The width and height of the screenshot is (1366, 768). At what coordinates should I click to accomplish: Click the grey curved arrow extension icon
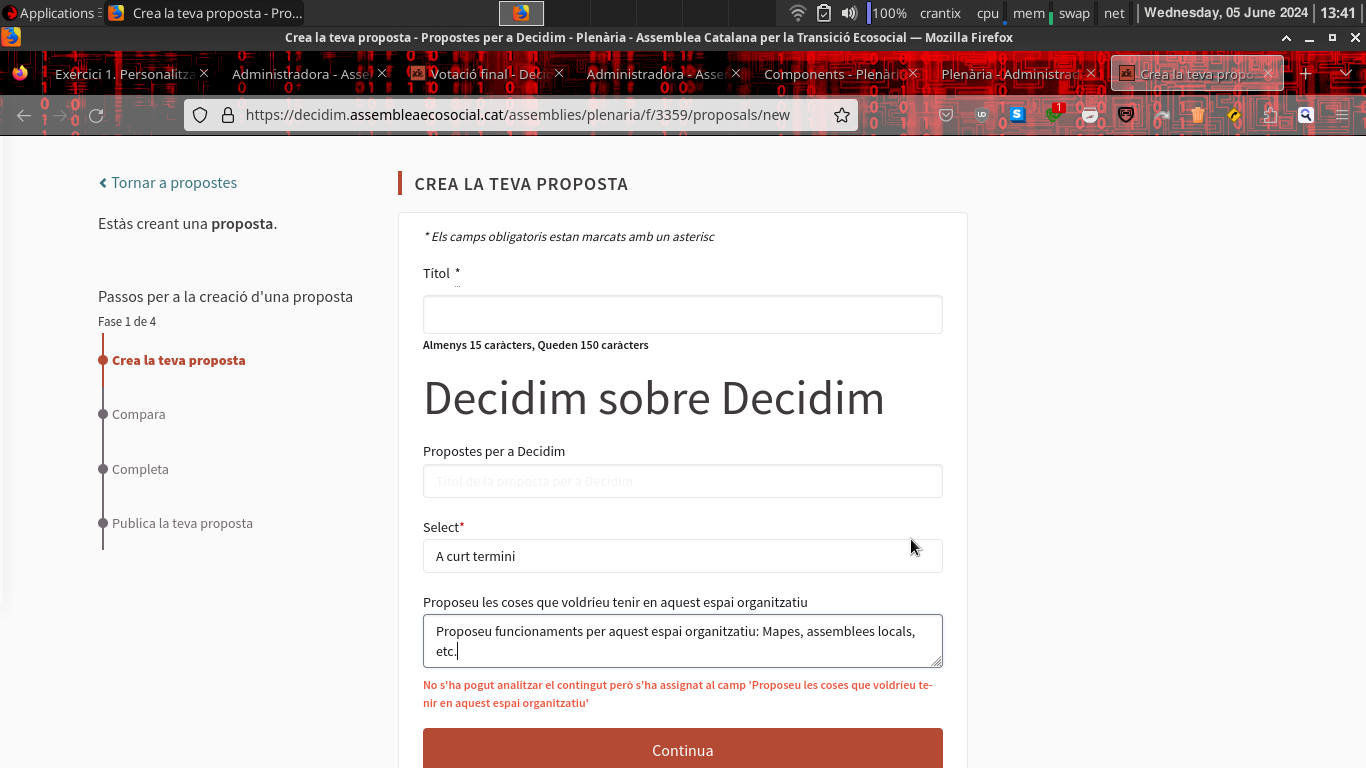tap(1162, 115)
